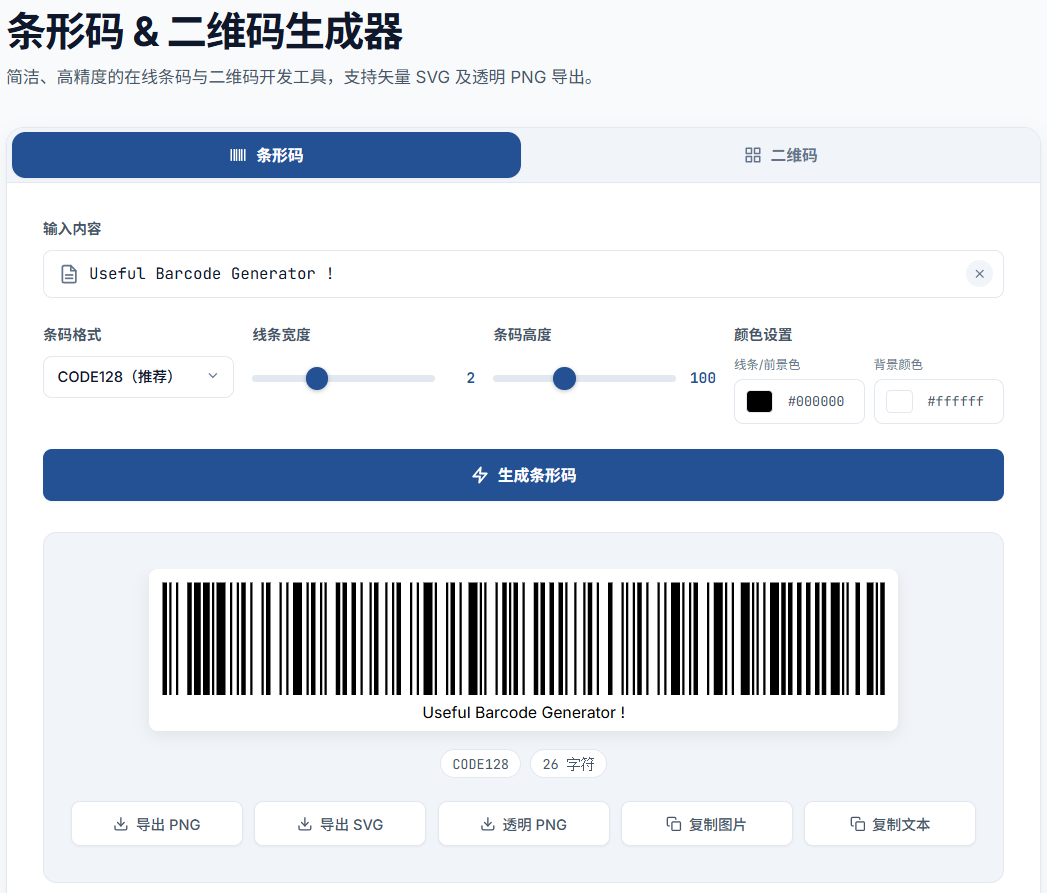Click the 条形码 & 二维码生成器 title
This screenshot has width=1047, height=893.
click(x=205, y=31)
